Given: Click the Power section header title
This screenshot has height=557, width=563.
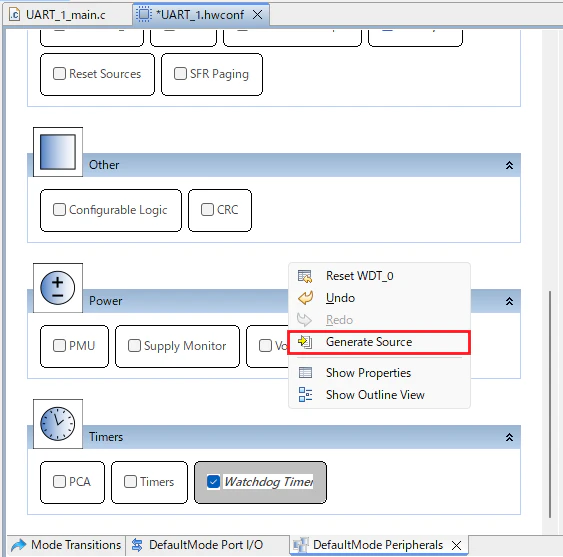Looking at the screenshot, I should 106,301.
